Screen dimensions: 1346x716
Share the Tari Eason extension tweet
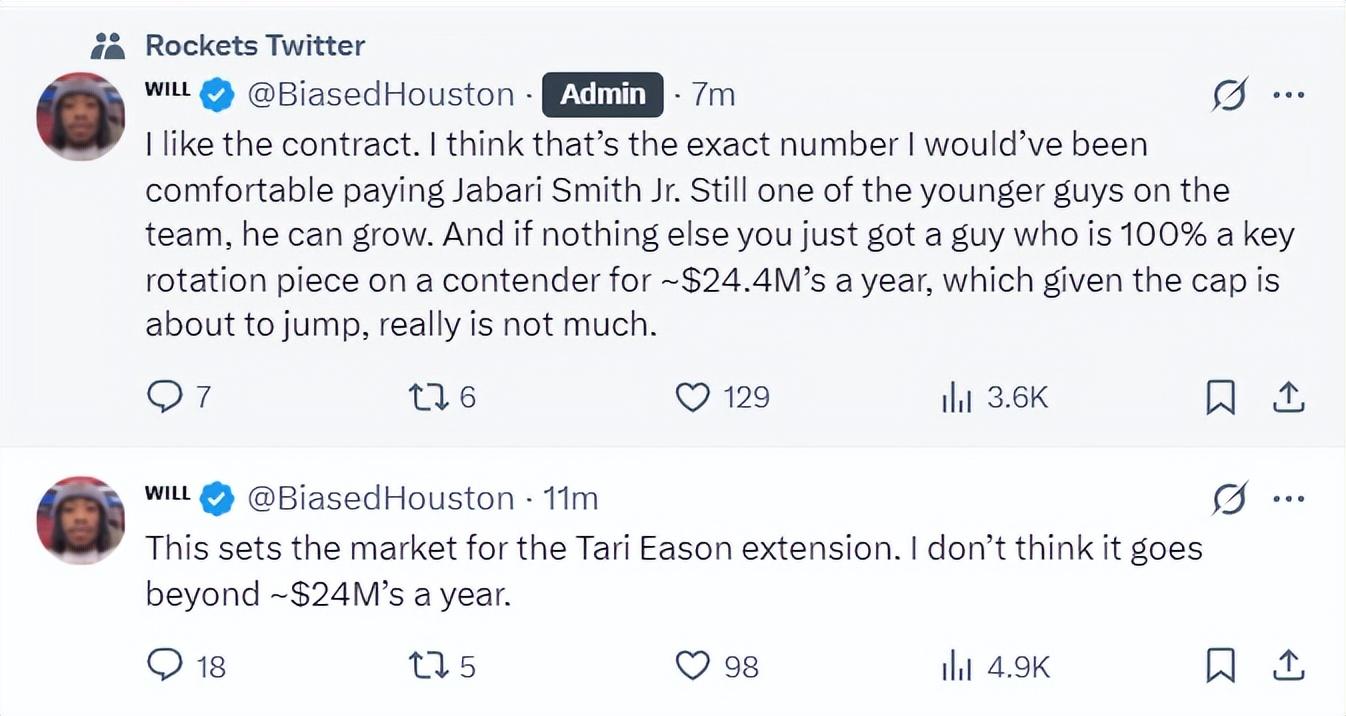(x=1288, y=665)
